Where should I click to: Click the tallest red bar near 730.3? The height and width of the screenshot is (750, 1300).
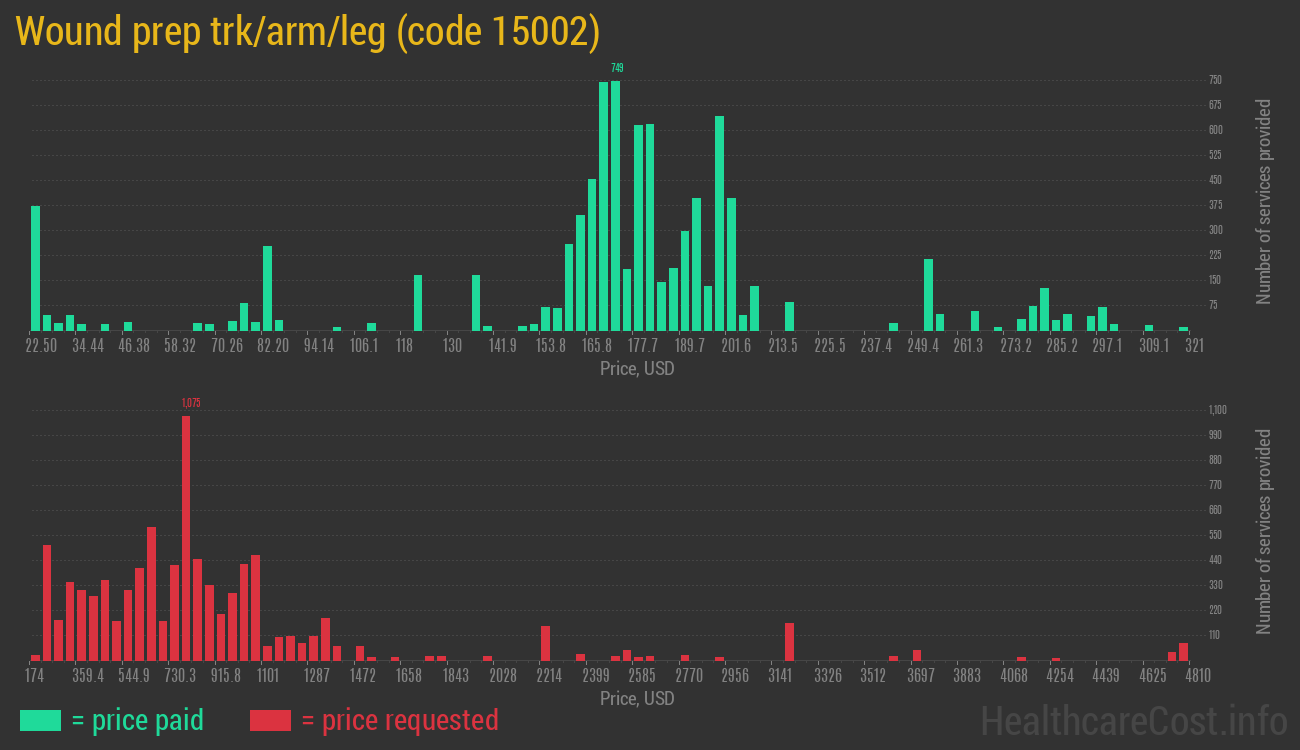186,538
